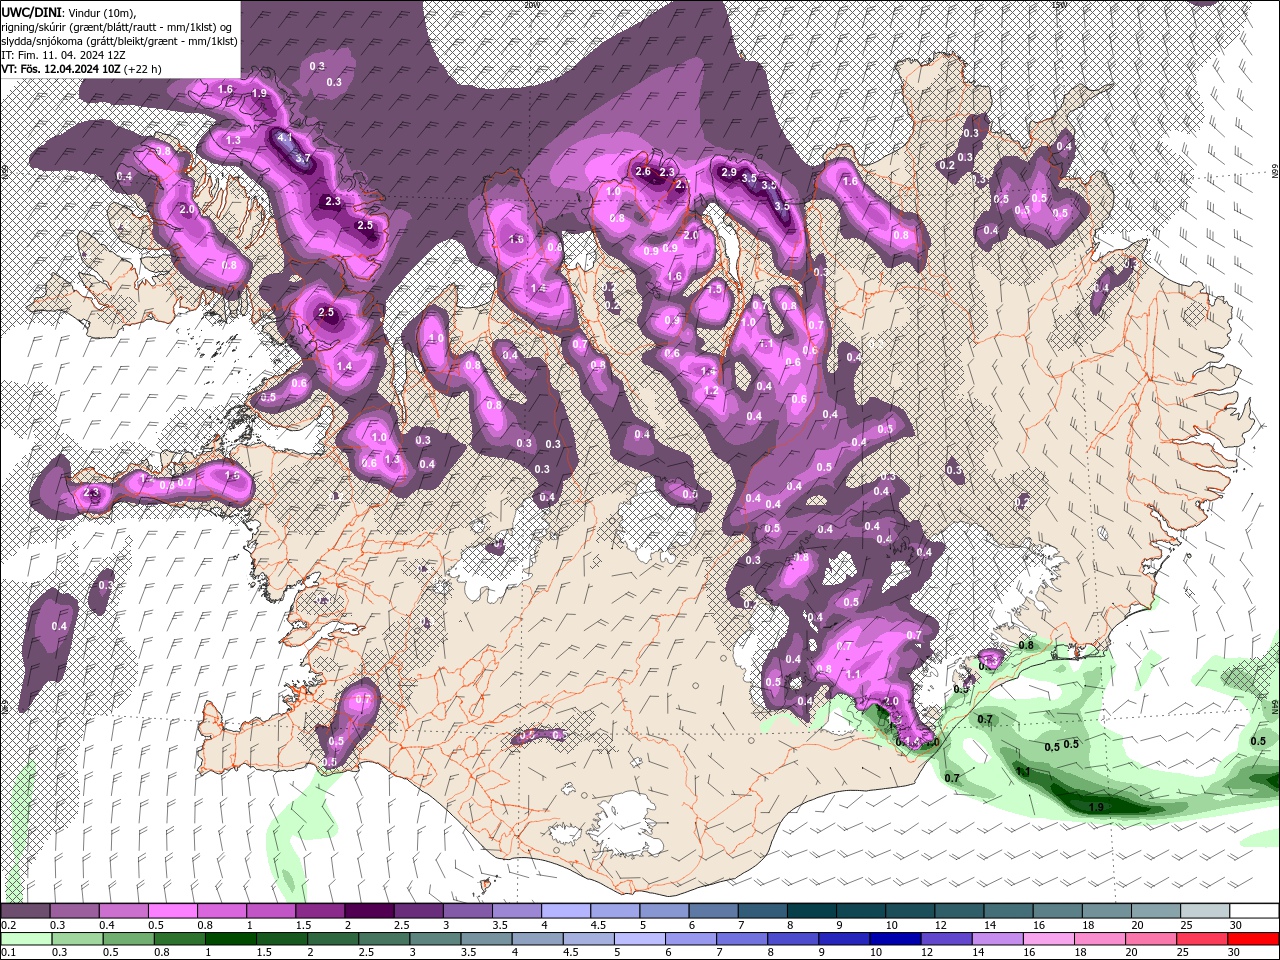The width and height of the screenshot is (1280, 960).
Task: Click the 0.2 map value beside the northeast 0.3
Action: (947, 165)
